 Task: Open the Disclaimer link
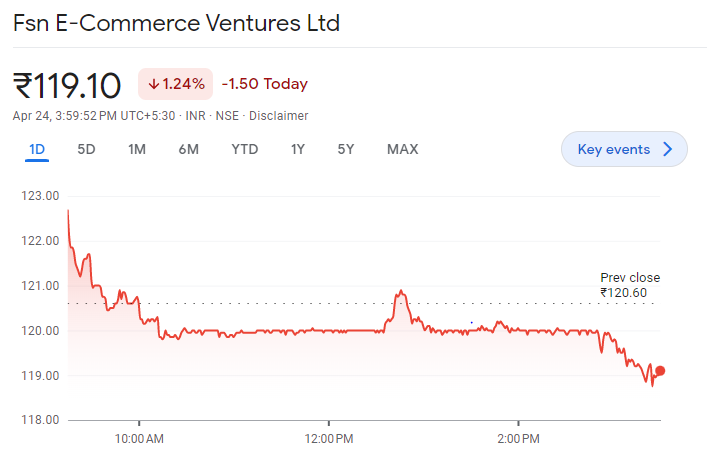279,116
